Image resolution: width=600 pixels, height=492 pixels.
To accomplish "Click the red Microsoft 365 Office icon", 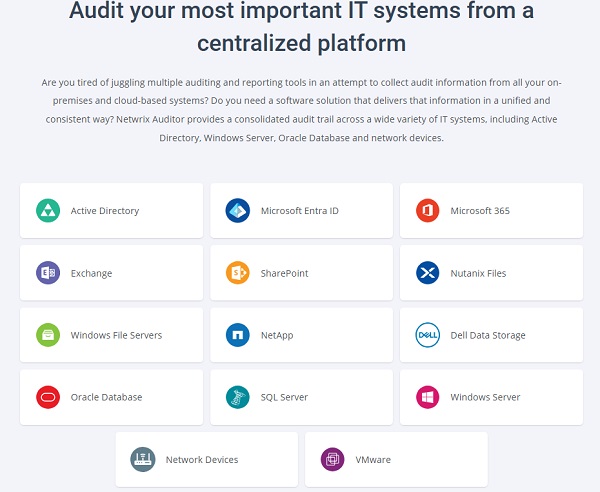I will (428, 211).
